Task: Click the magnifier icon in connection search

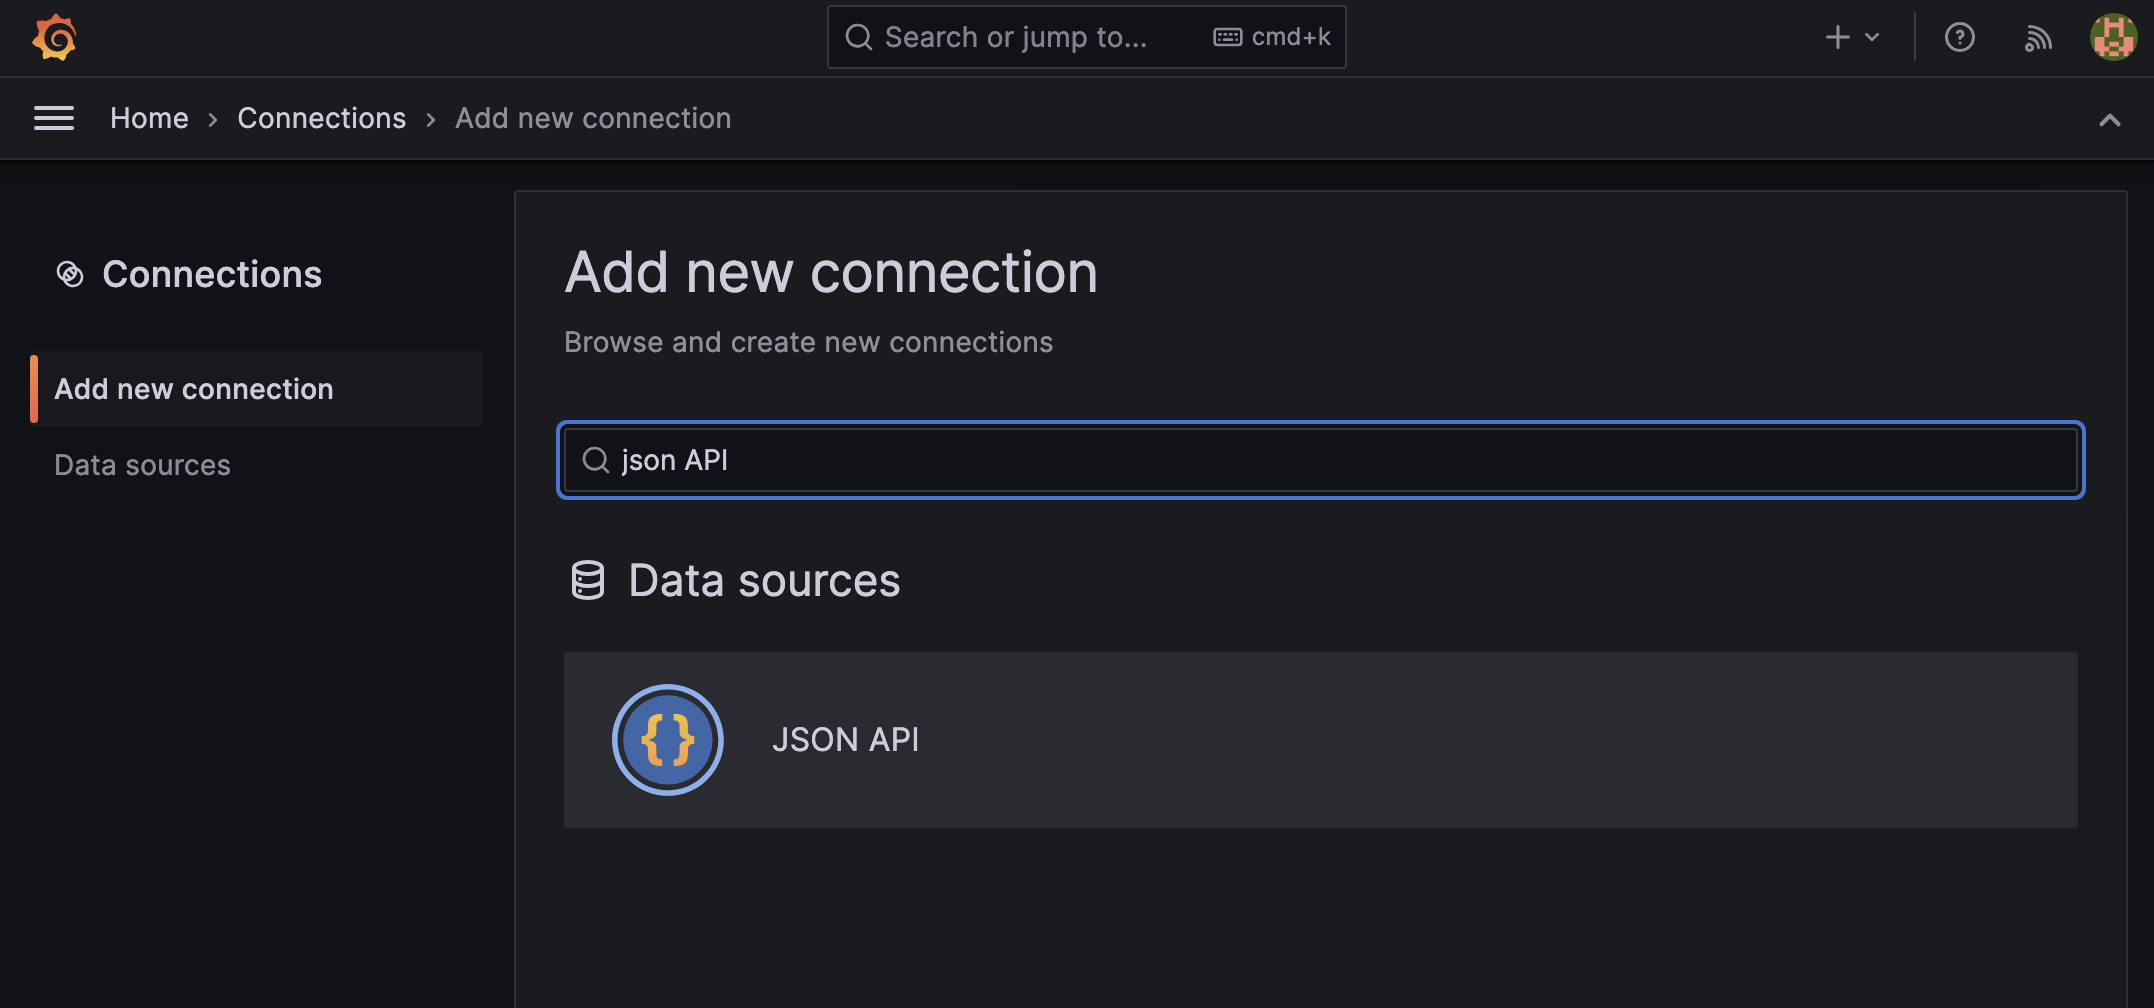Action: pyautogui.click(x=596, y=460)
